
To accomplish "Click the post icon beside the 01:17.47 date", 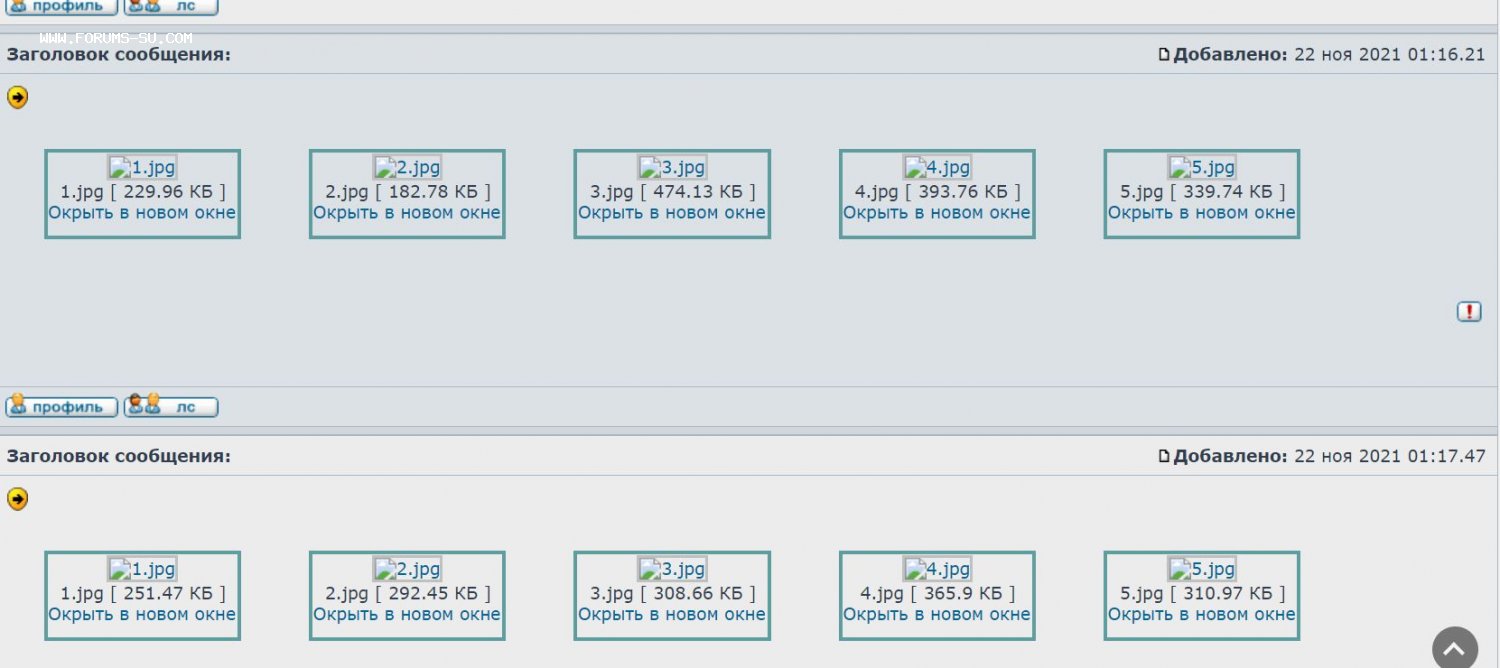I will [x=1164, y=456].
